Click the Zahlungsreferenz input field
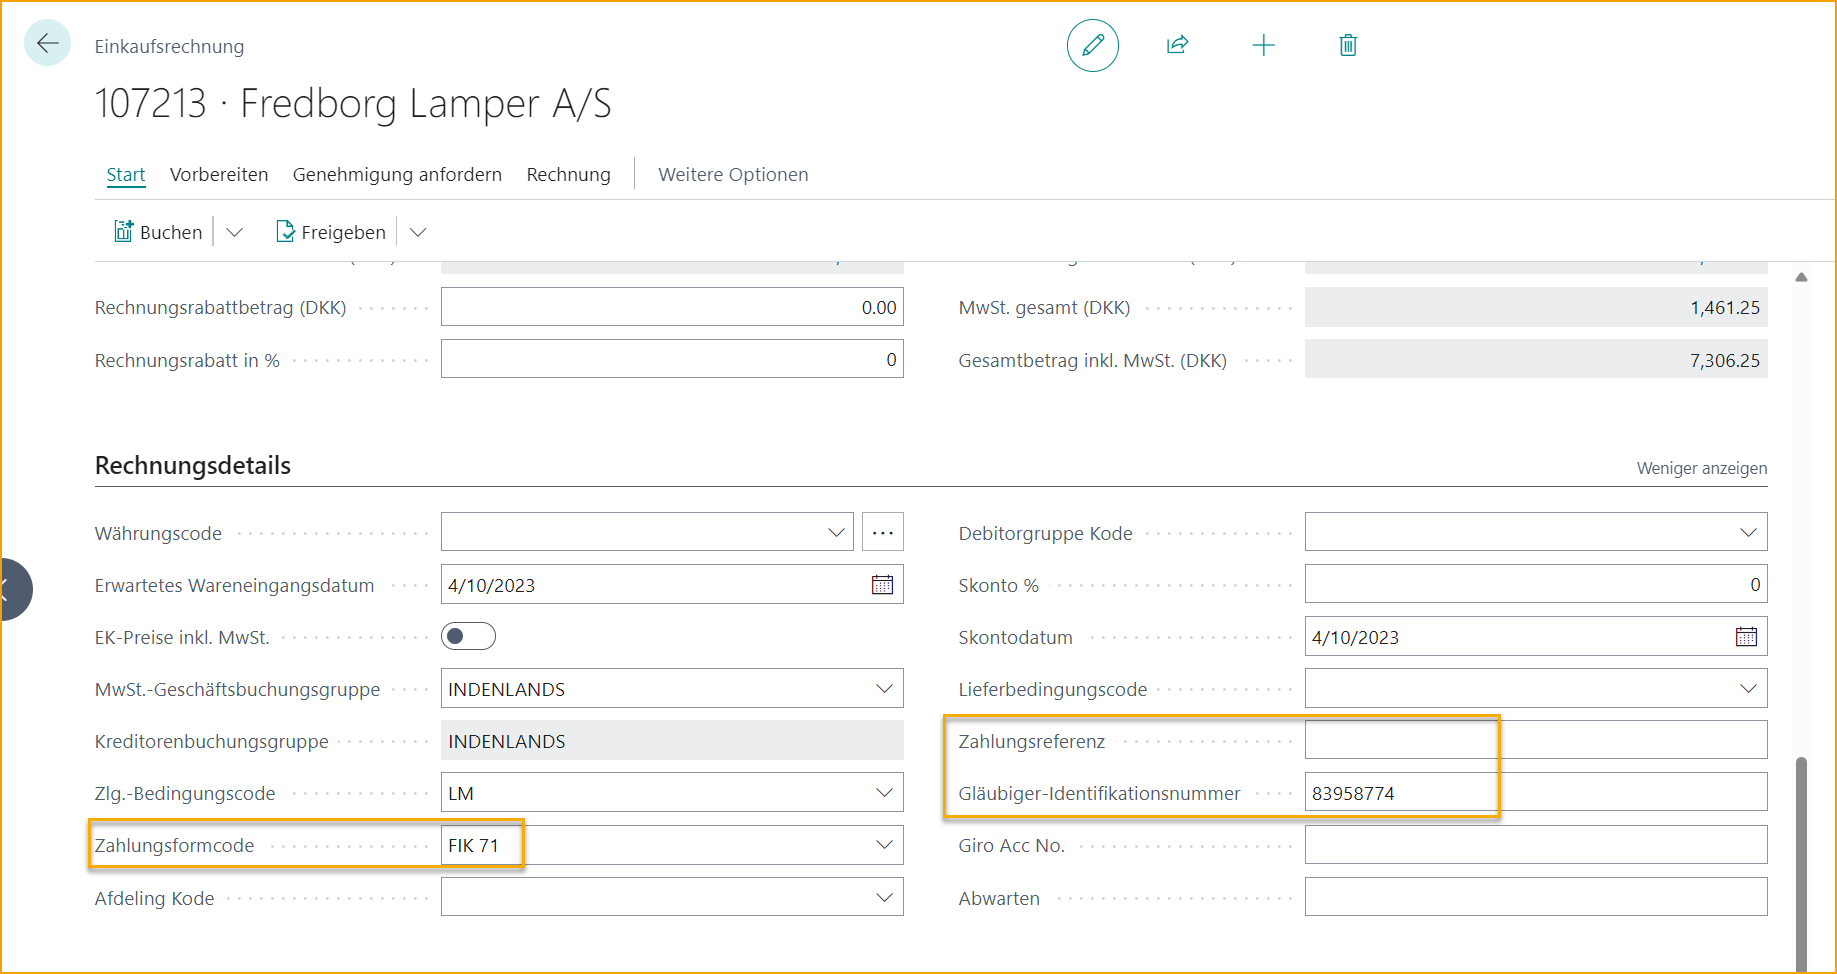Screen dimensions: 1837x974 click(x=1535, y=741)
